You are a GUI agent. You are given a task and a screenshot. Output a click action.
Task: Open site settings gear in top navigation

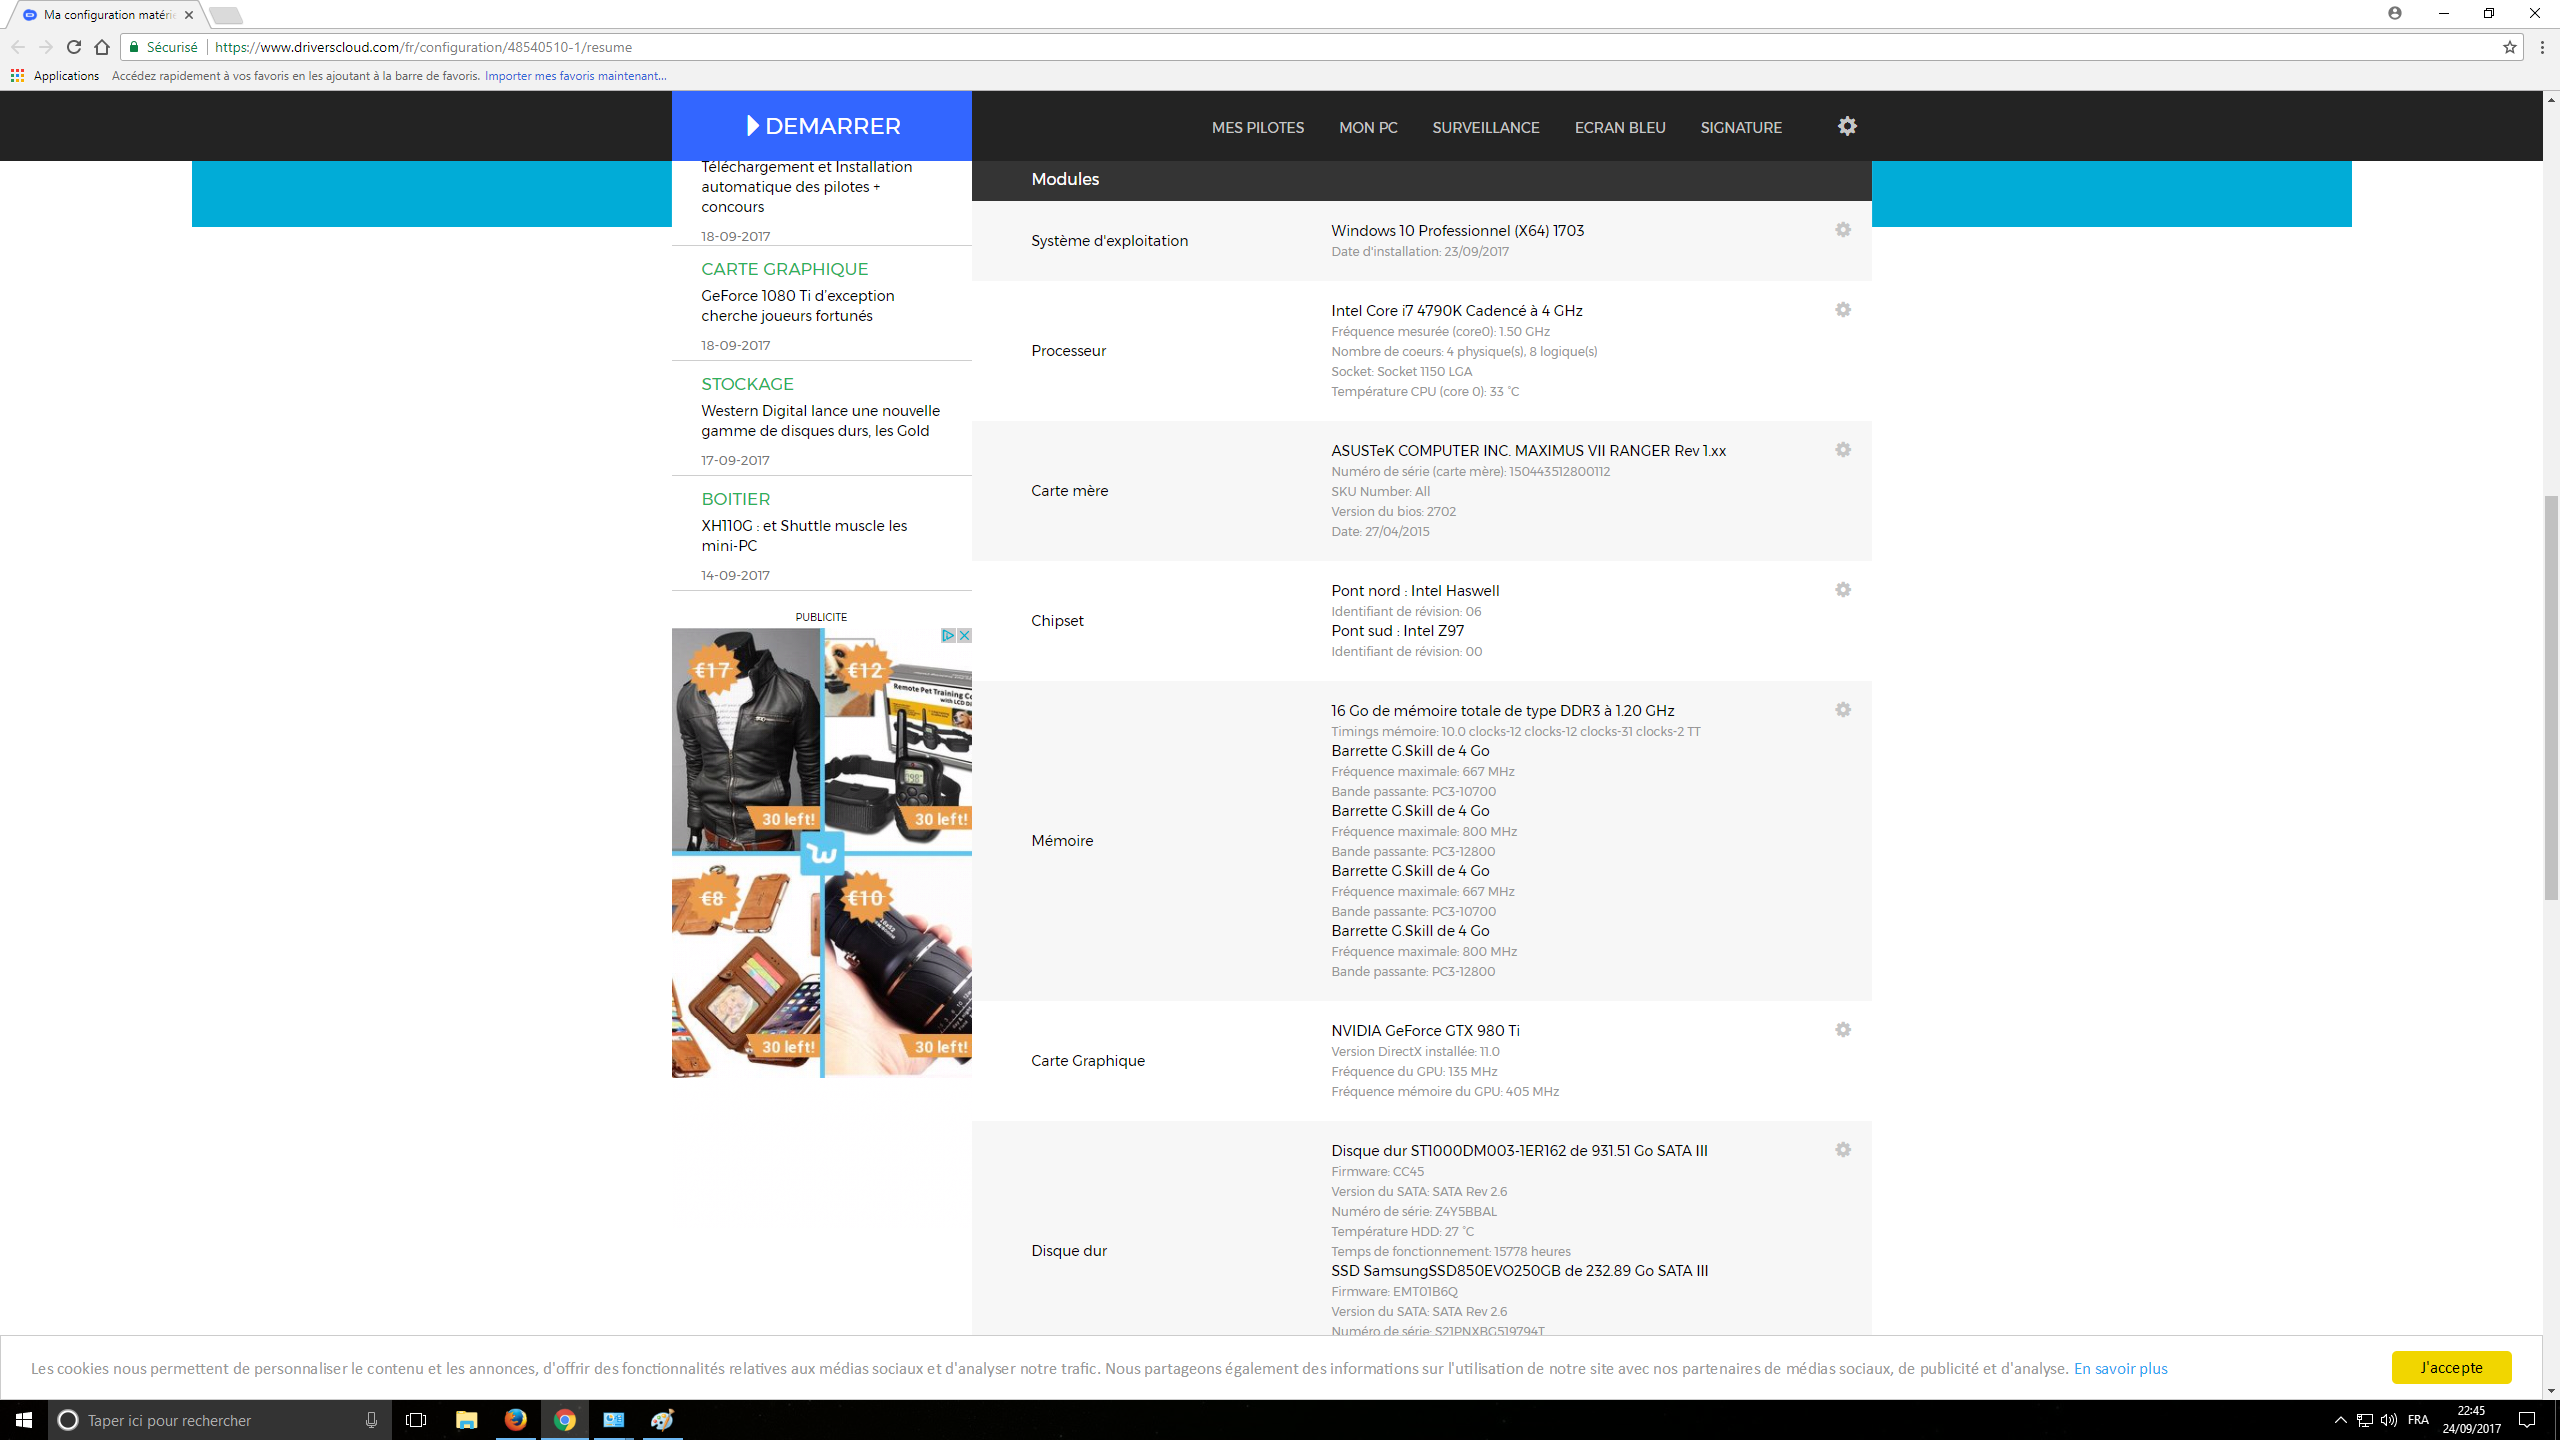(1847, 126)
